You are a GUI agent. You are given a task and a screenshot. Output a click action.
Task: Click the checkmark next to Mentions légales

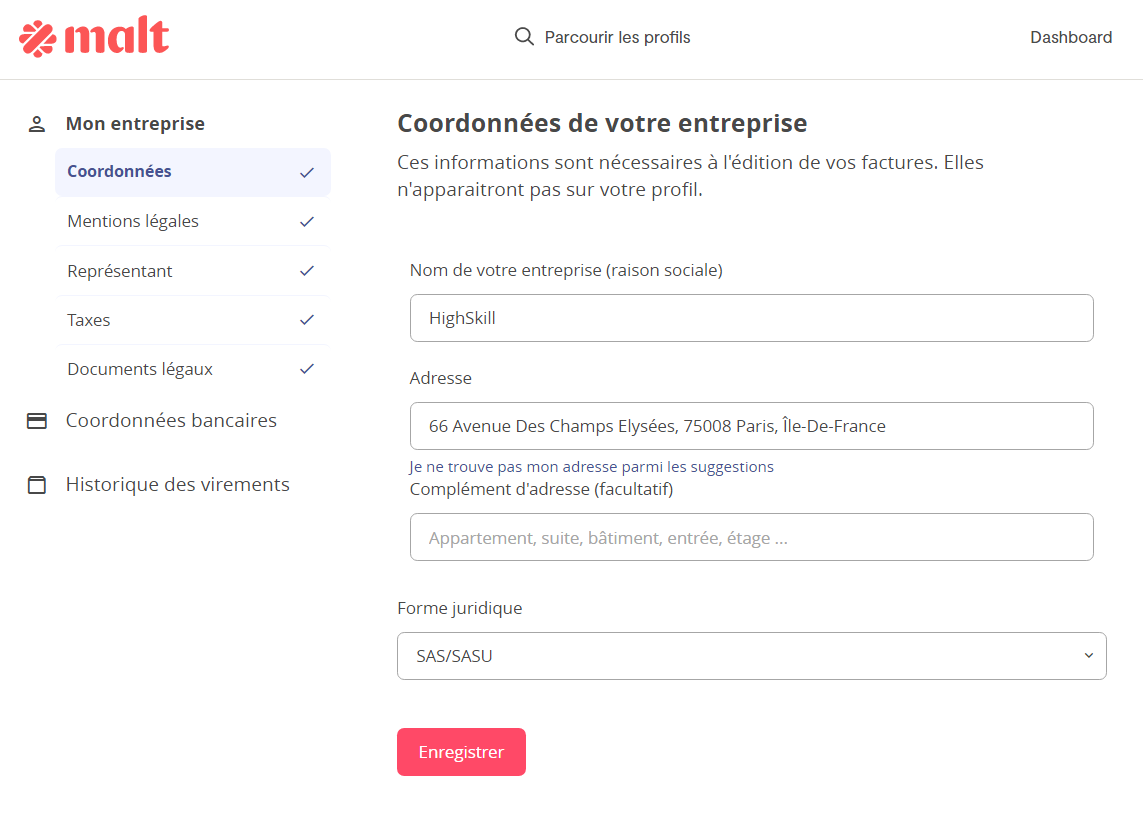coord(307,222)
